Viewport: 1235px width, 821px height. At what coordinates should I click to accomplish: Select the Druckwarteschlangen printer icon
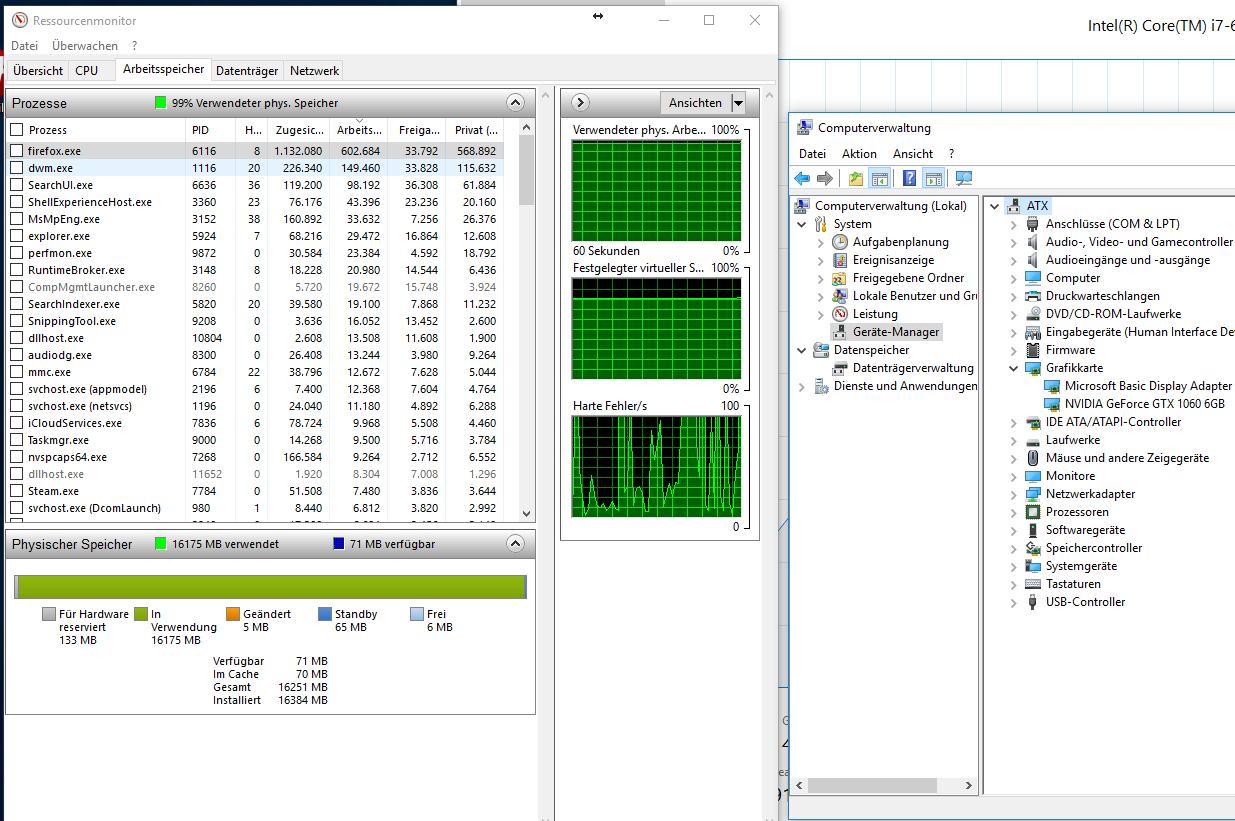(1033, 296)
